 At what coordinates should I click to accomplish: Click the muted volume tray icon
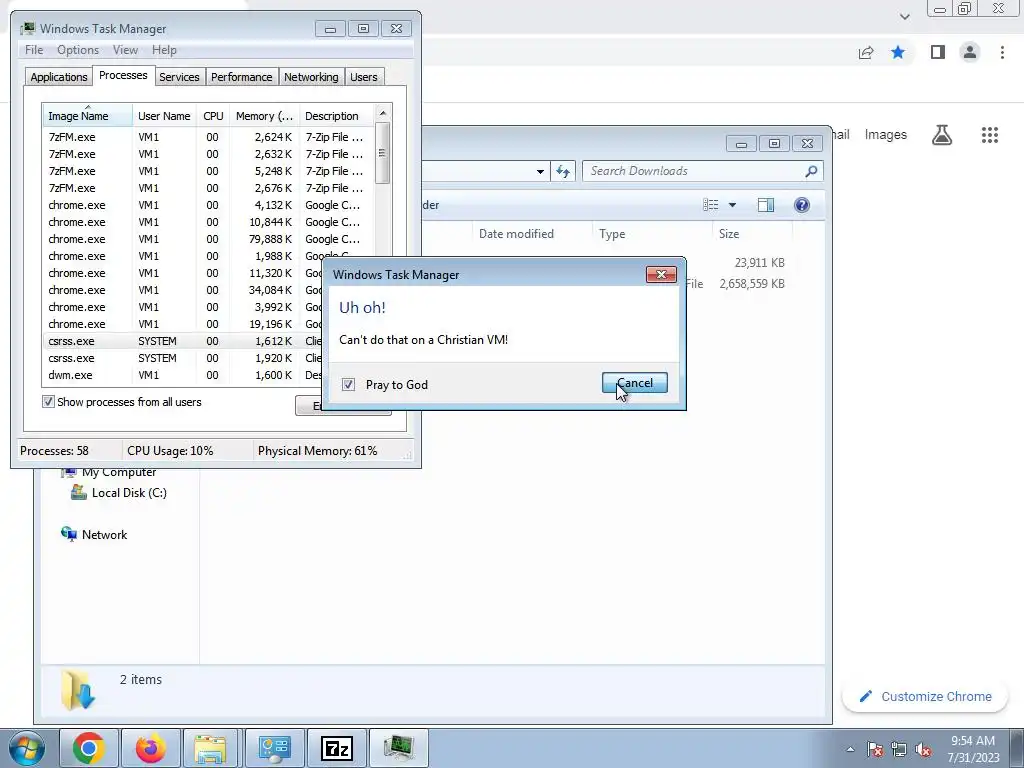coord(923,749)
